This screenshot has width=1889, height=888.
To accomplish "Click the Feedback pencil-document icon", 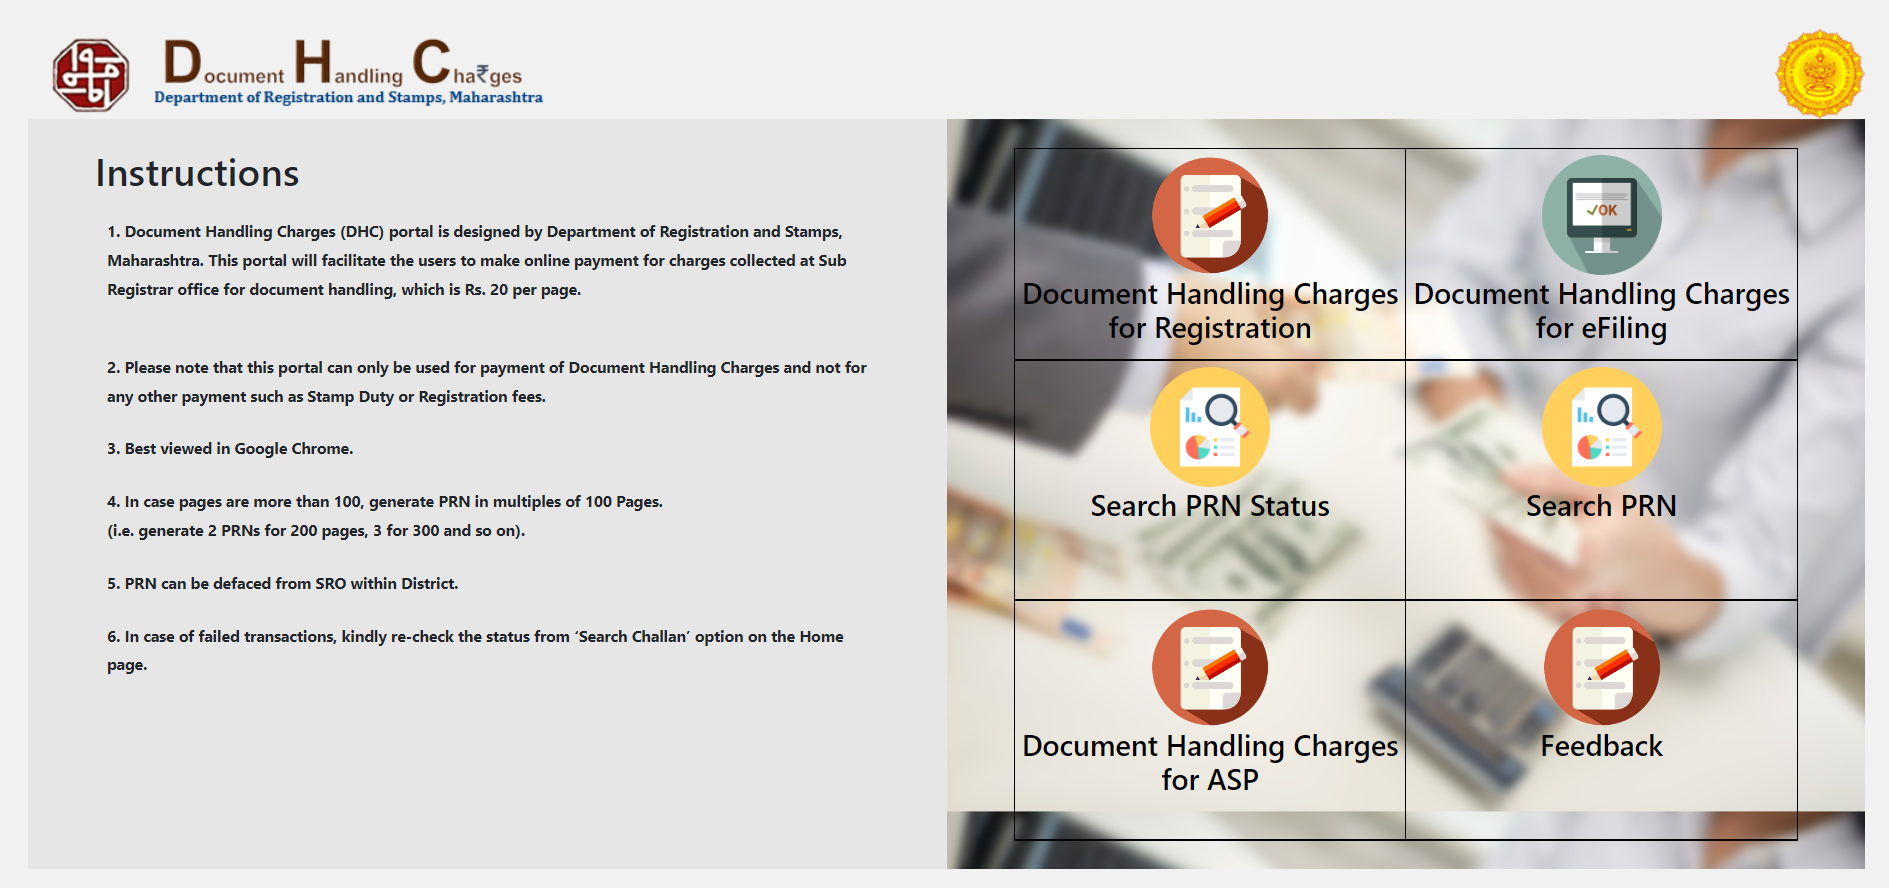I will pos(1601,668).
